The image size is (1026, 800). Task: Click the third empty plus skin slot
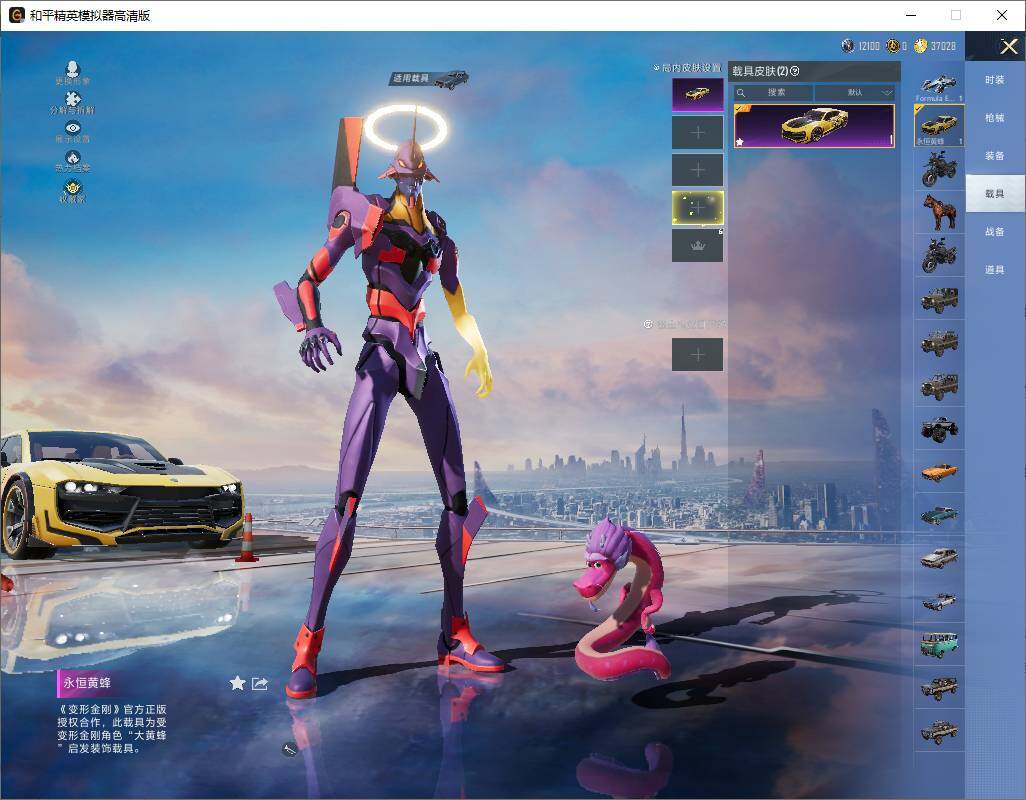coord(698,170)
